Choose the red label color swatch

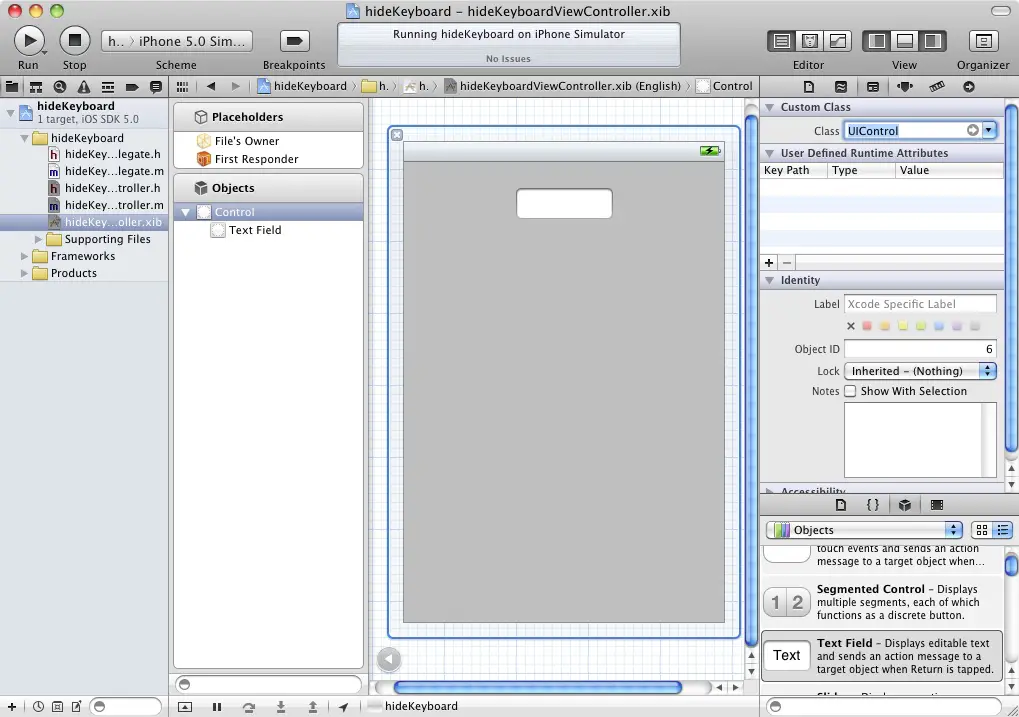coord(868,326)
